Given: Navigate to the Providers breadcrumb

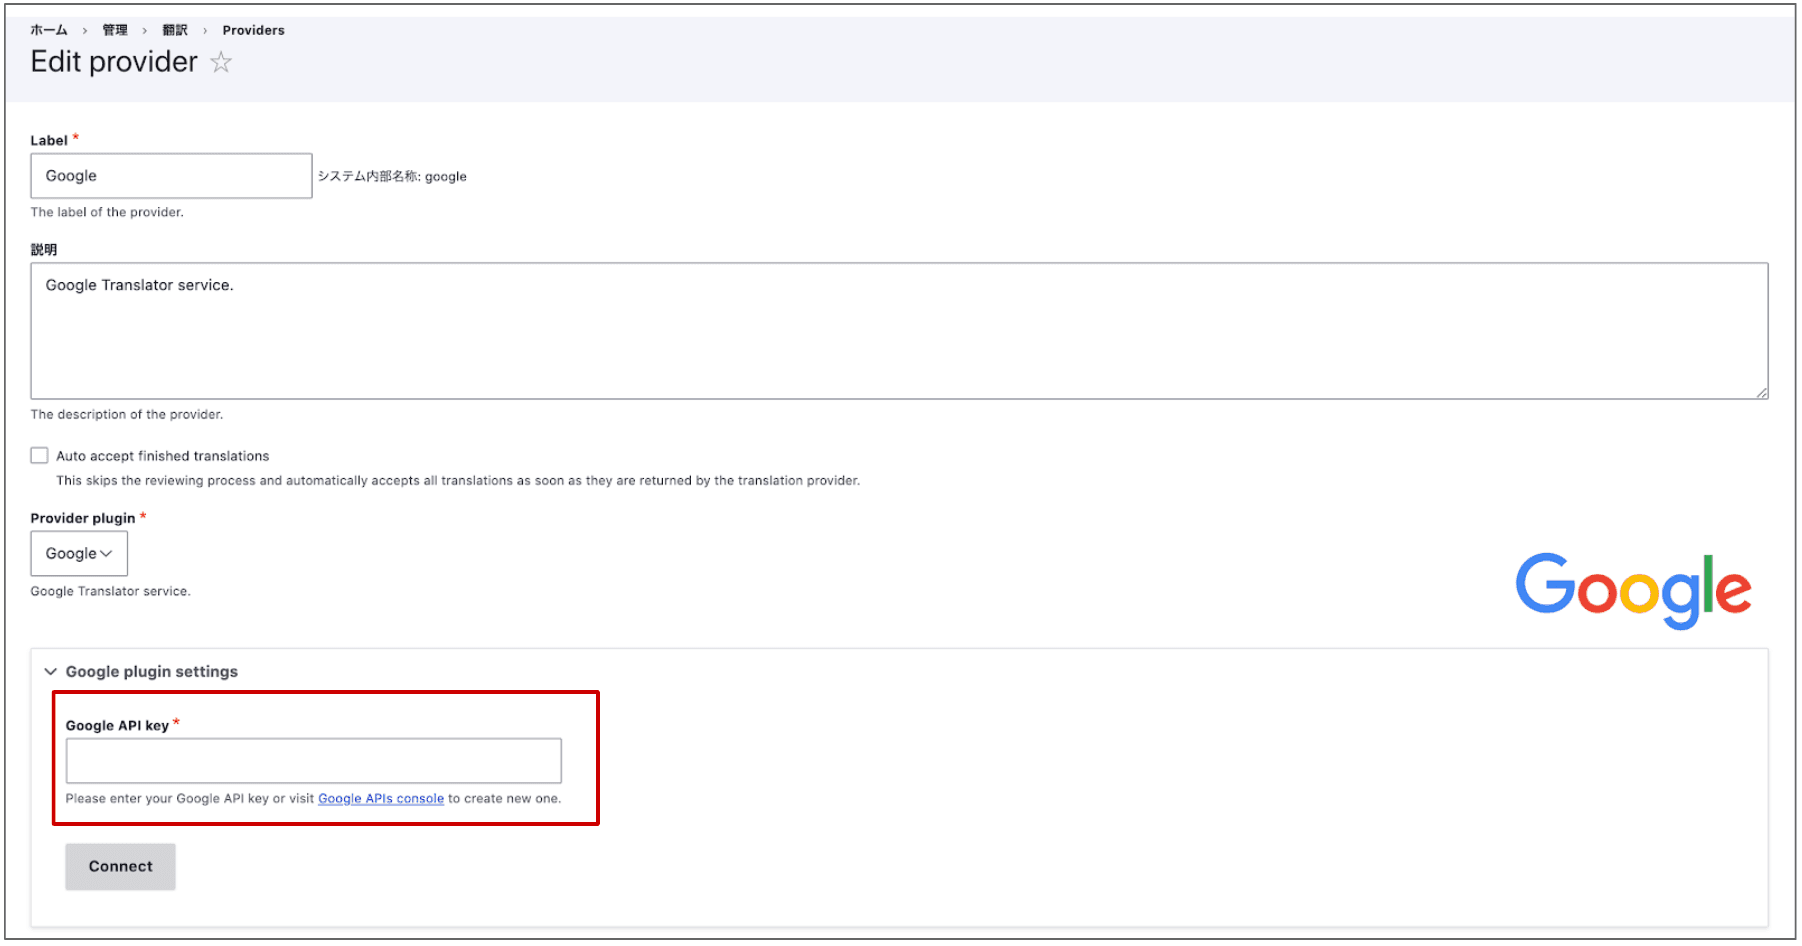Looking at the screenshot, I should (x=253, y=30).
